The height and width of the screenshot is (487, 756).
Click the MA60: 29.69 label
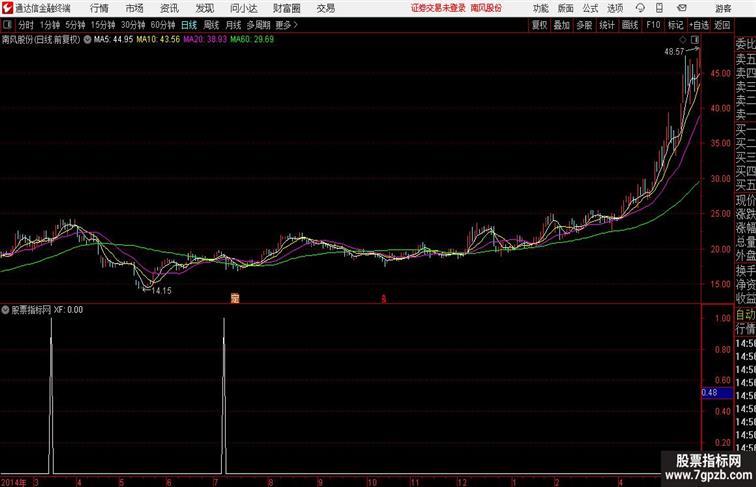tap(252, 40)
